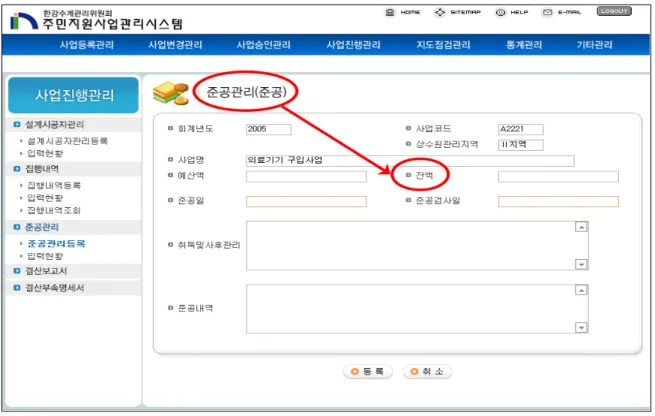Click the 준공관리등록 sidebar link
Image resolution: width=655 pixels, height=416 pixels.
[x=56, y=244]
